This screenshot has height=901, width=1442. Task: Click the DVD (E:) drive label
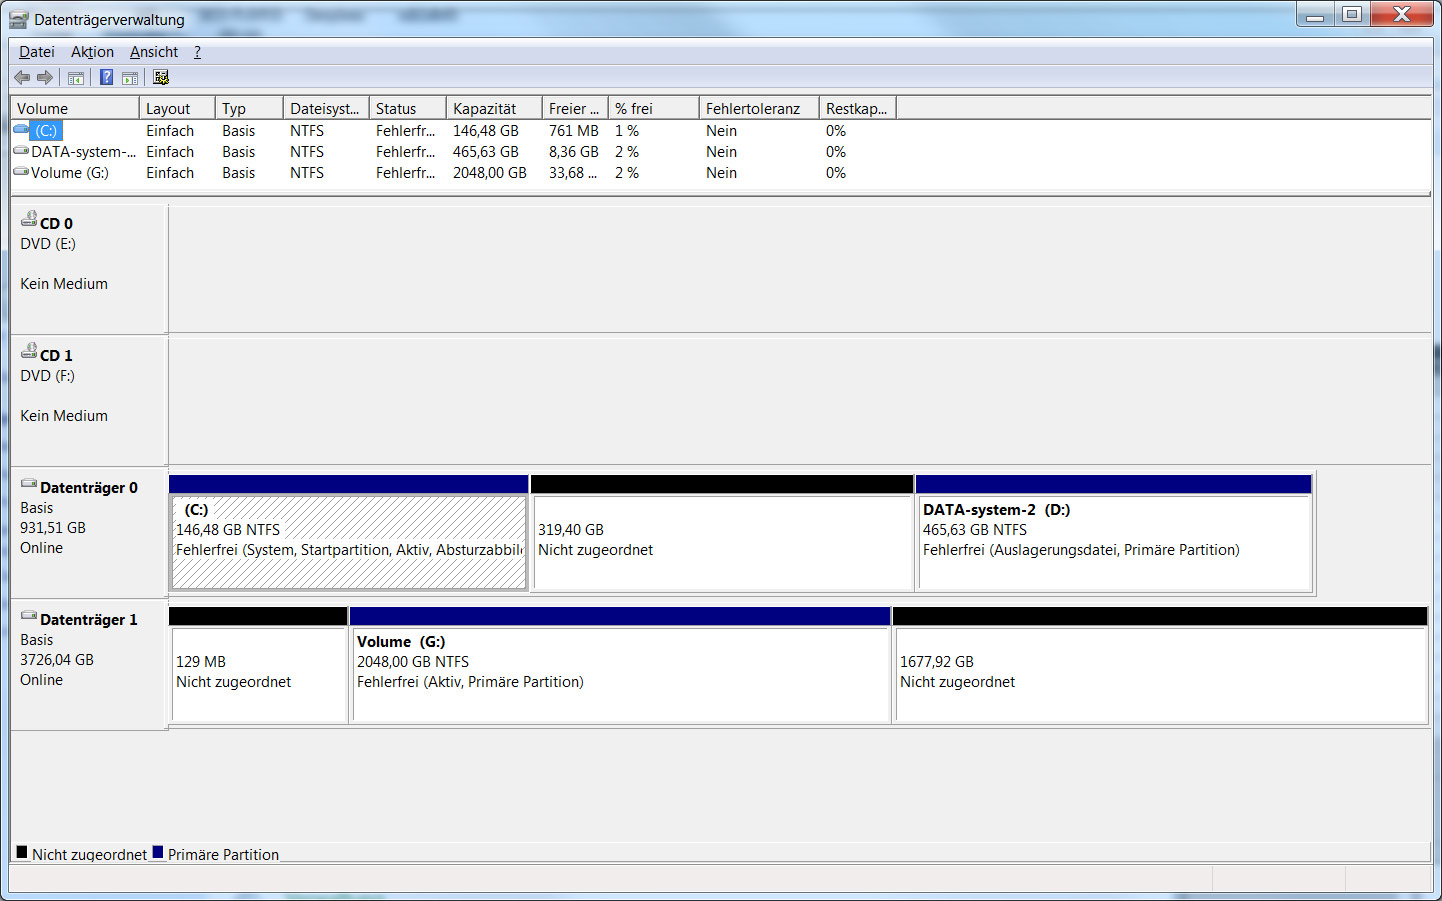[48, 244]
